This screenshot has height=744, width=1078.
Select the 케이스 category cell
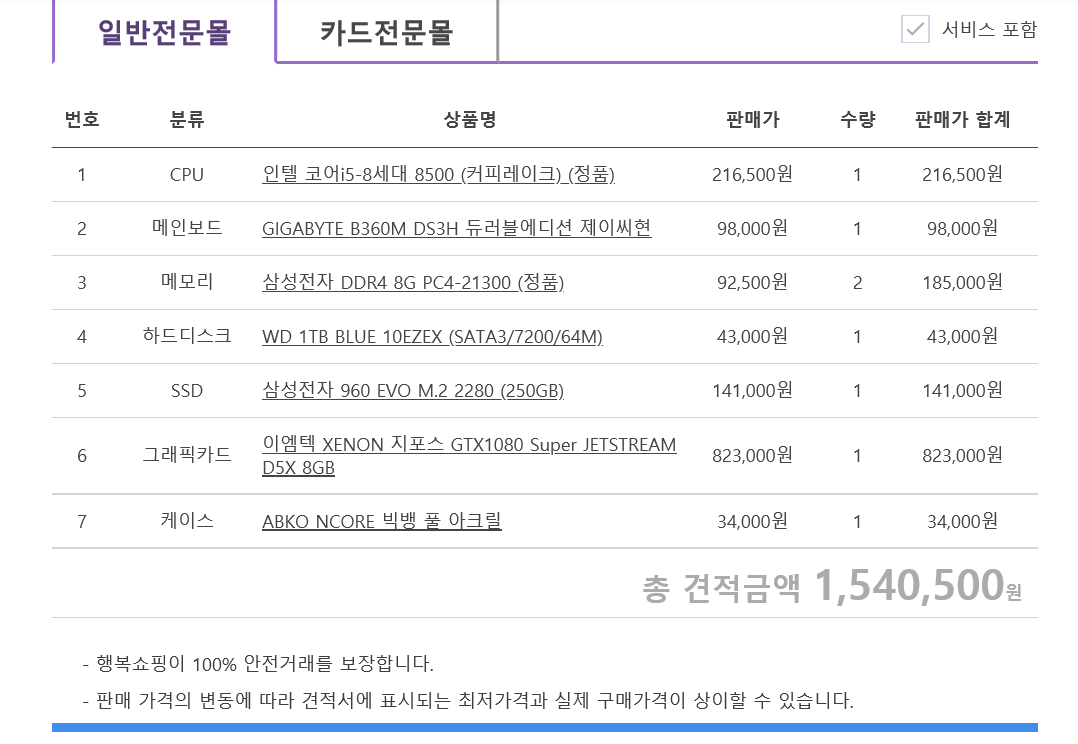(x=186, y=521)
